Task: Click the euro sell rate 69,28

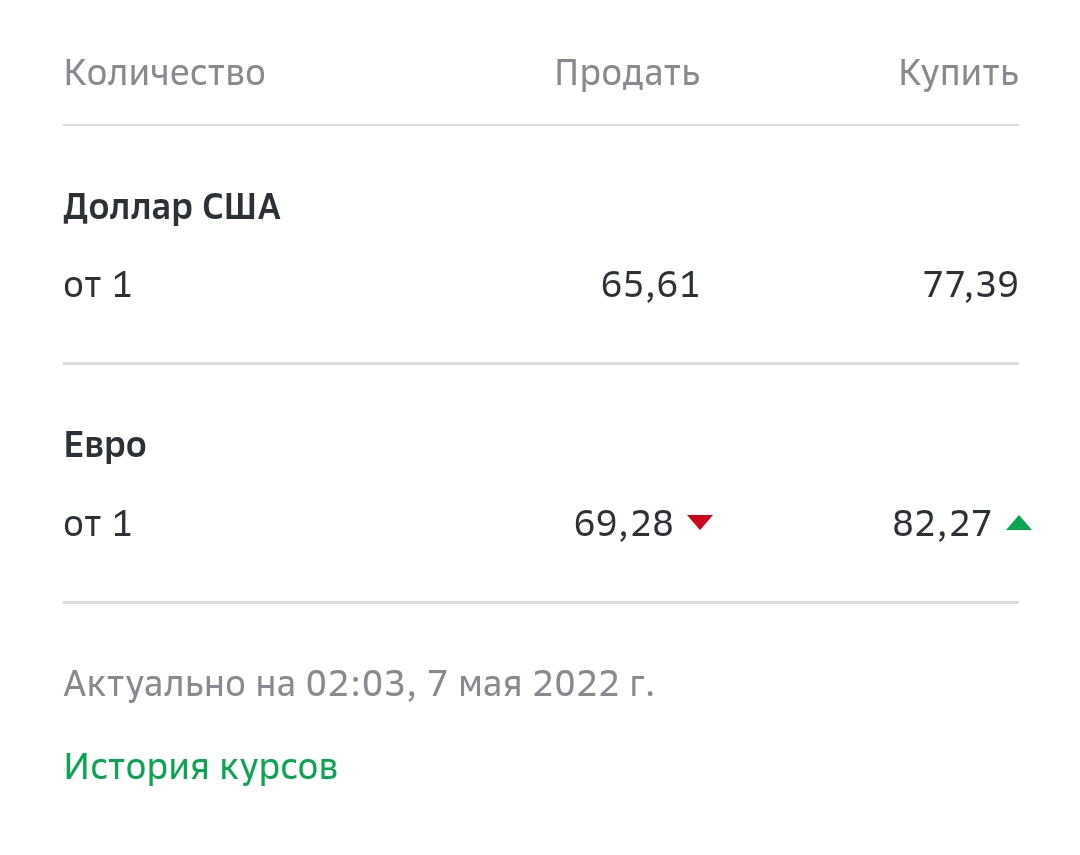Action: point(623,524)
